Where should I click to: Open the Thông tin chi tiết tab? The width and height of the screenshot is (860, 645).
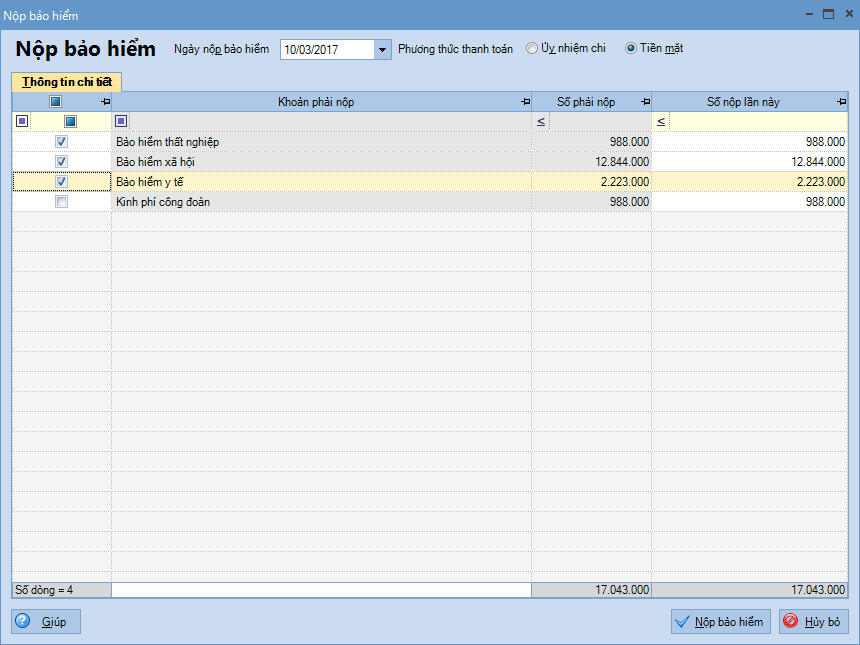pos(66,82)
